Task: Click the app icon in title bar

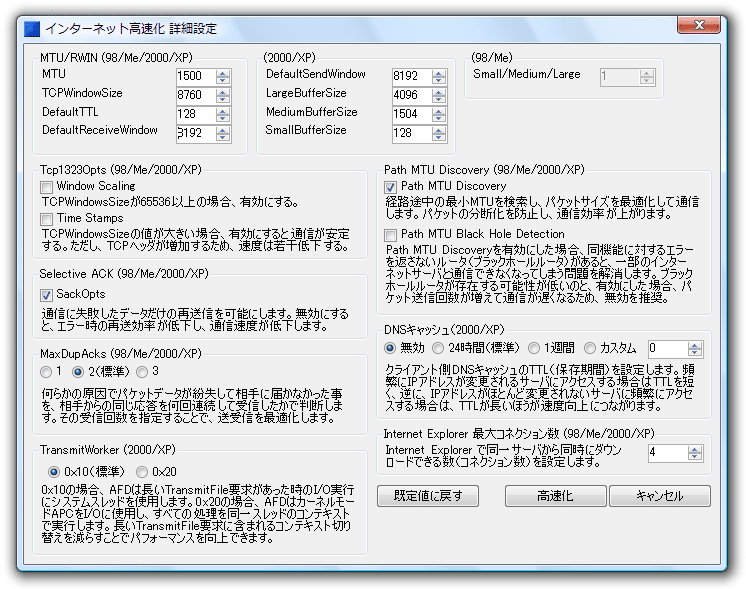Action: pos(31,29)
